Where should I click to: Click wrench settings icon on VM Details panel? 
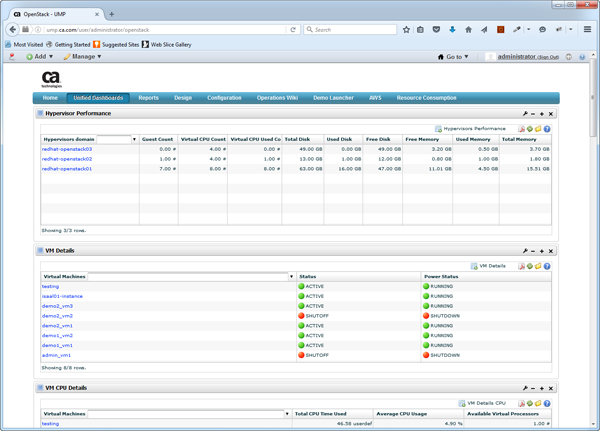pyautogui.click(x=525, y=251)
